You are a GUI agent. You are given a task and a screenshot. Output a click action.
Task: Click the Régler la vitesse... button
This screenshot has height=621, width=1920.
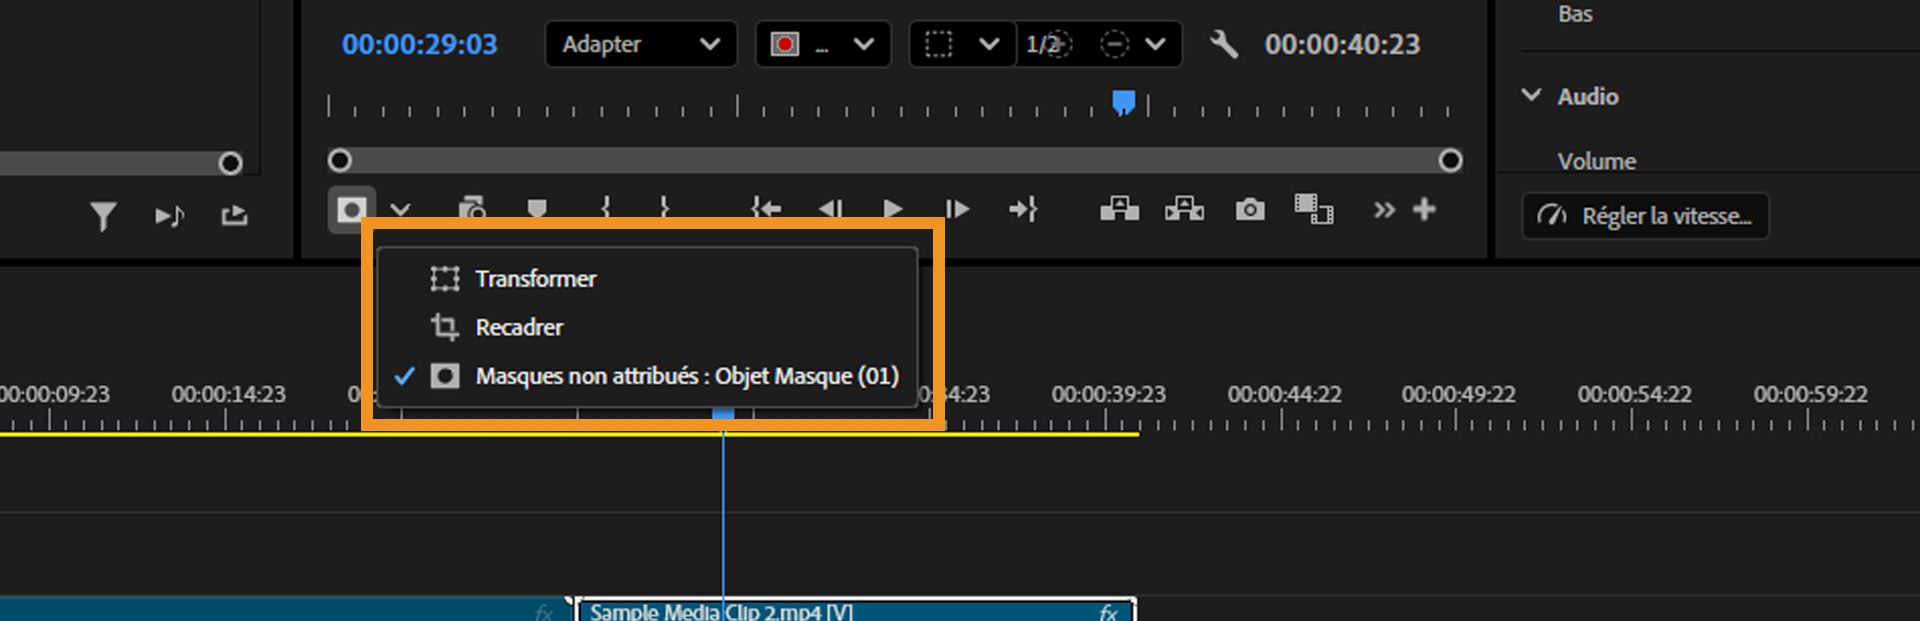coord(1645,216)
